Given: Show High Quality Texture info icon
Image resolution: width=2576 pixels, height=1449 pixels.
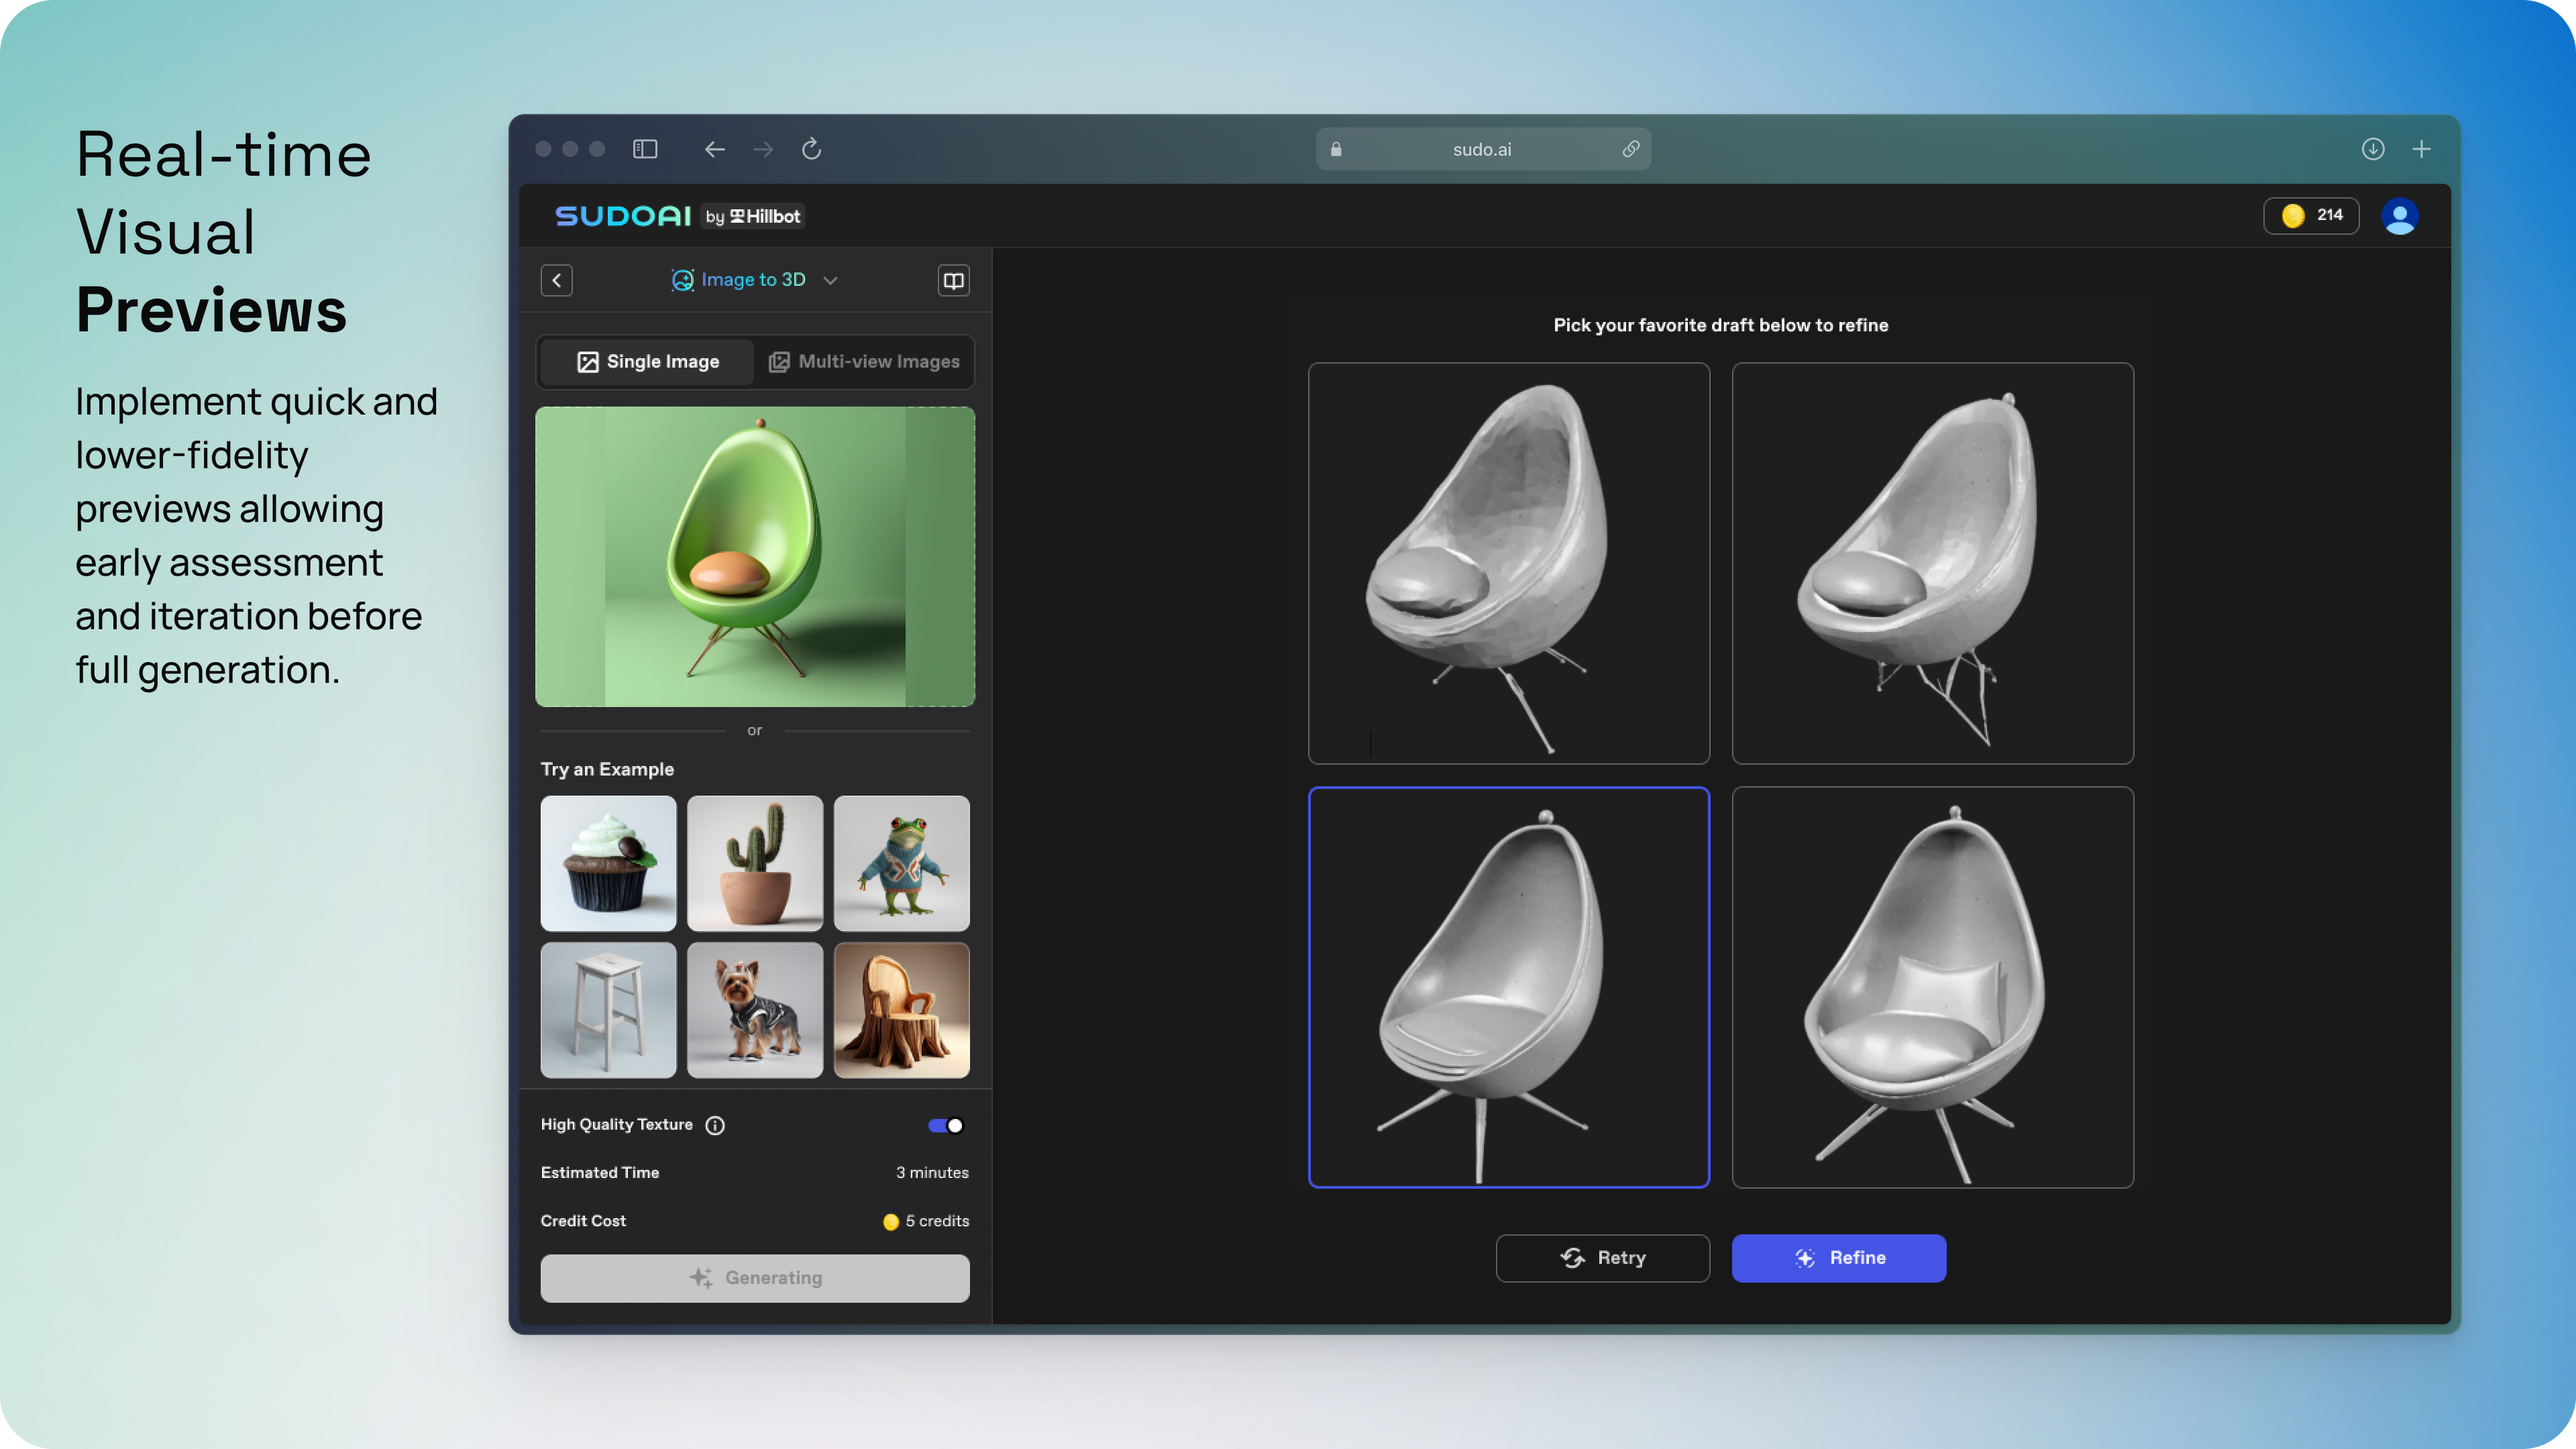Looking at the screenshot, I should pyautogui.click(x=715, y=1125).
